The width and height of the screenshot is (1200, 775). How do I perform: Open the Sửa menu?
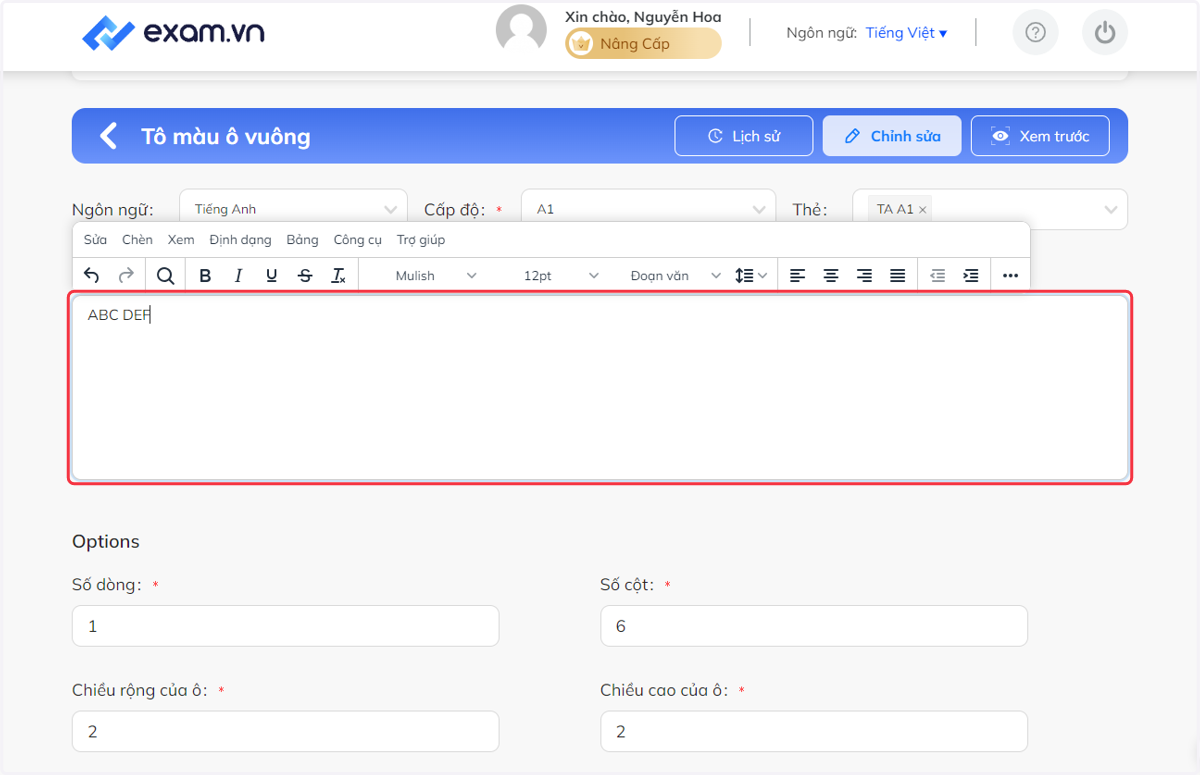click(95, 240)
